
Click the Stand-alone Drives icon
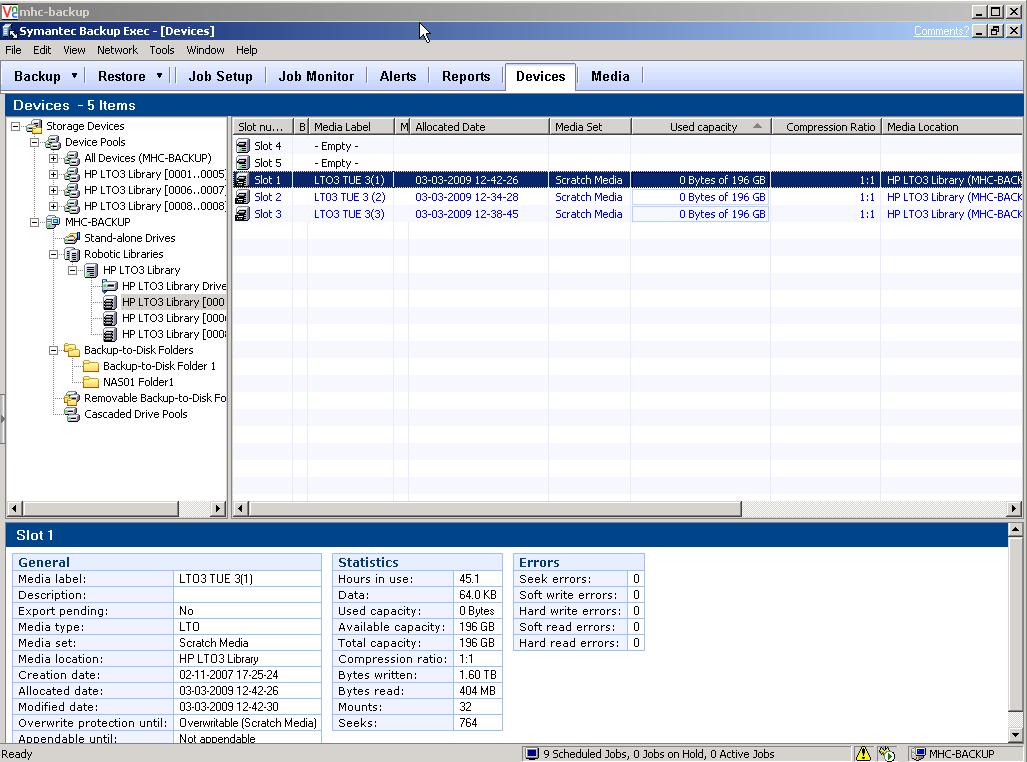72,238
